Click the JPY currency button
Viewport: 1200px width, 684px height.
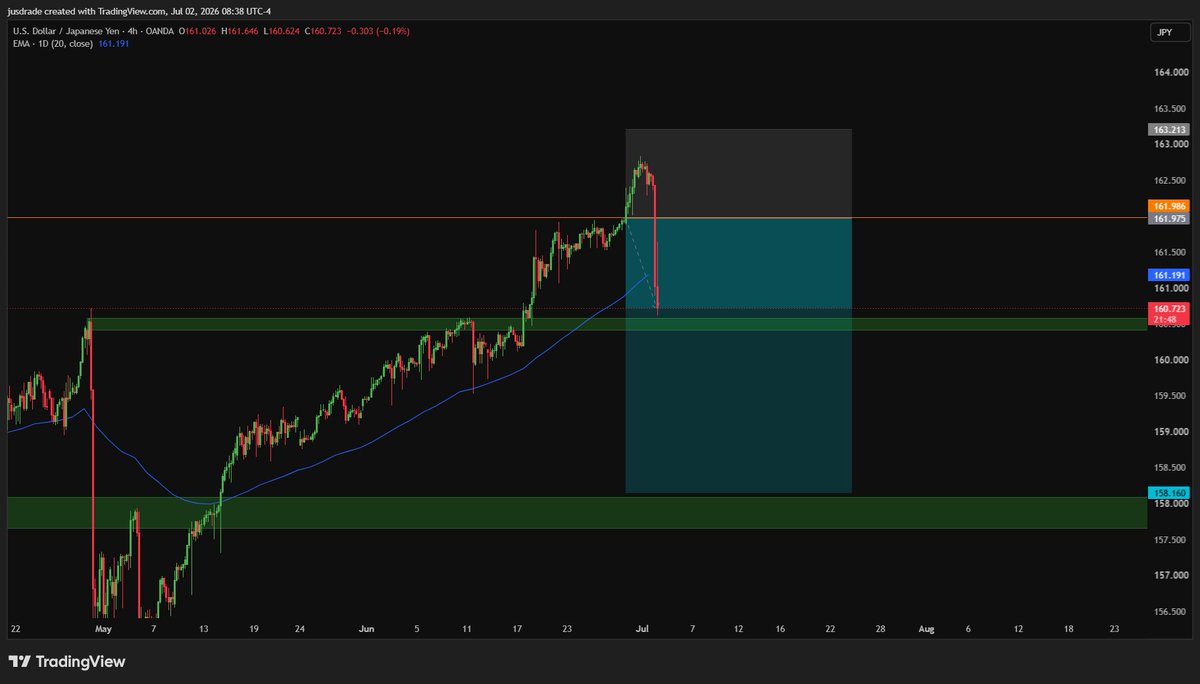(x=1169, y=33)
